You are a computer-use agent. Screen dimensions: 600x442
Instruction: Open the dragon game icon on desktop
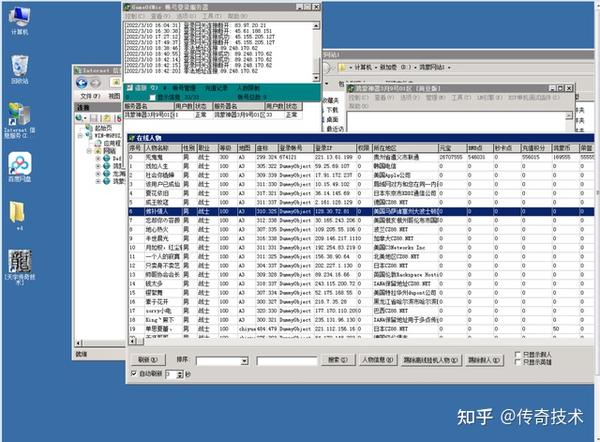20,262
